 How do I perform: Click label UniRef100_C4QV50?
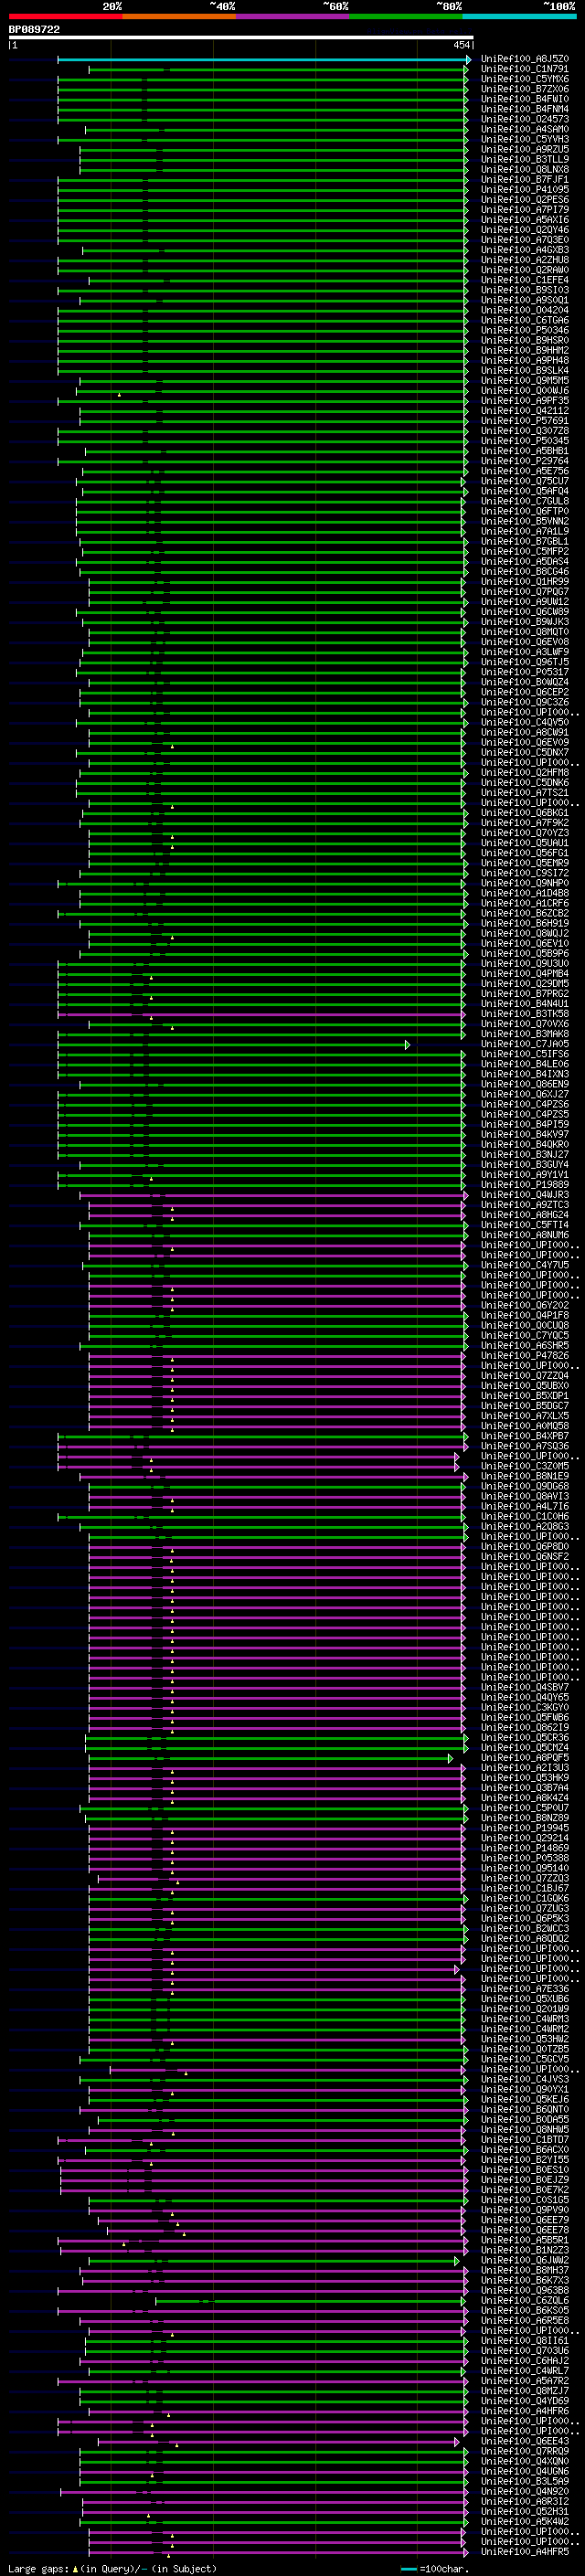[x=525, y=722]
